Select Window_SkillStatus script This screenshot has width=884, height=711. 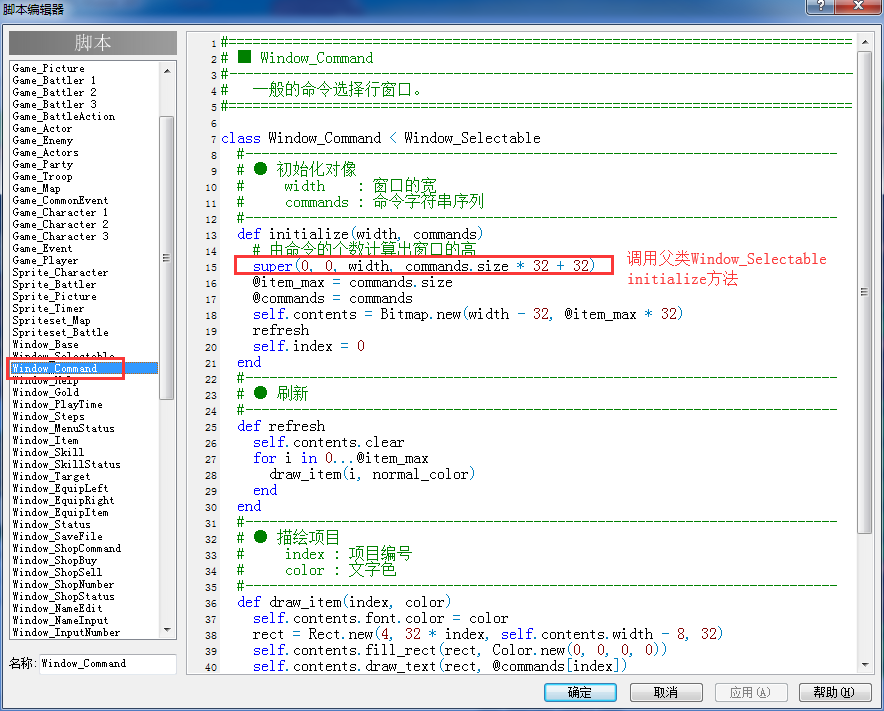tap(67, 465)
